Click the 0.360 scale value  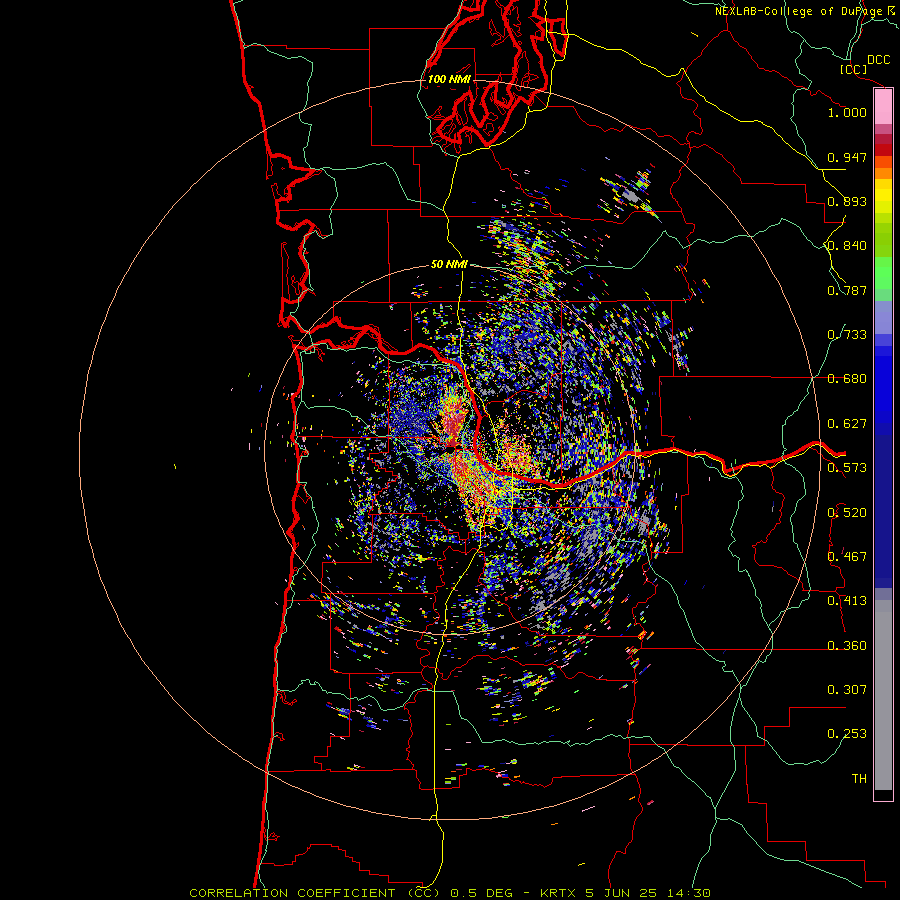847,646
